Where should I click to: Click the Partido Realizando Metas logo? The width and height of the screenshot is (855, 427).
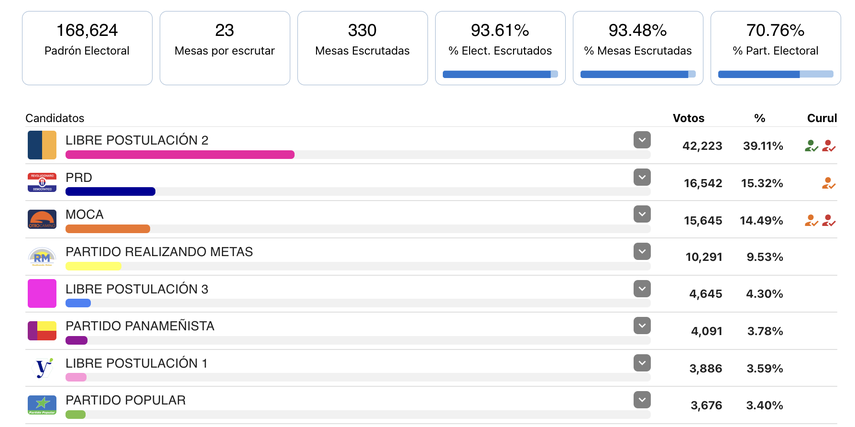[42, 256]
